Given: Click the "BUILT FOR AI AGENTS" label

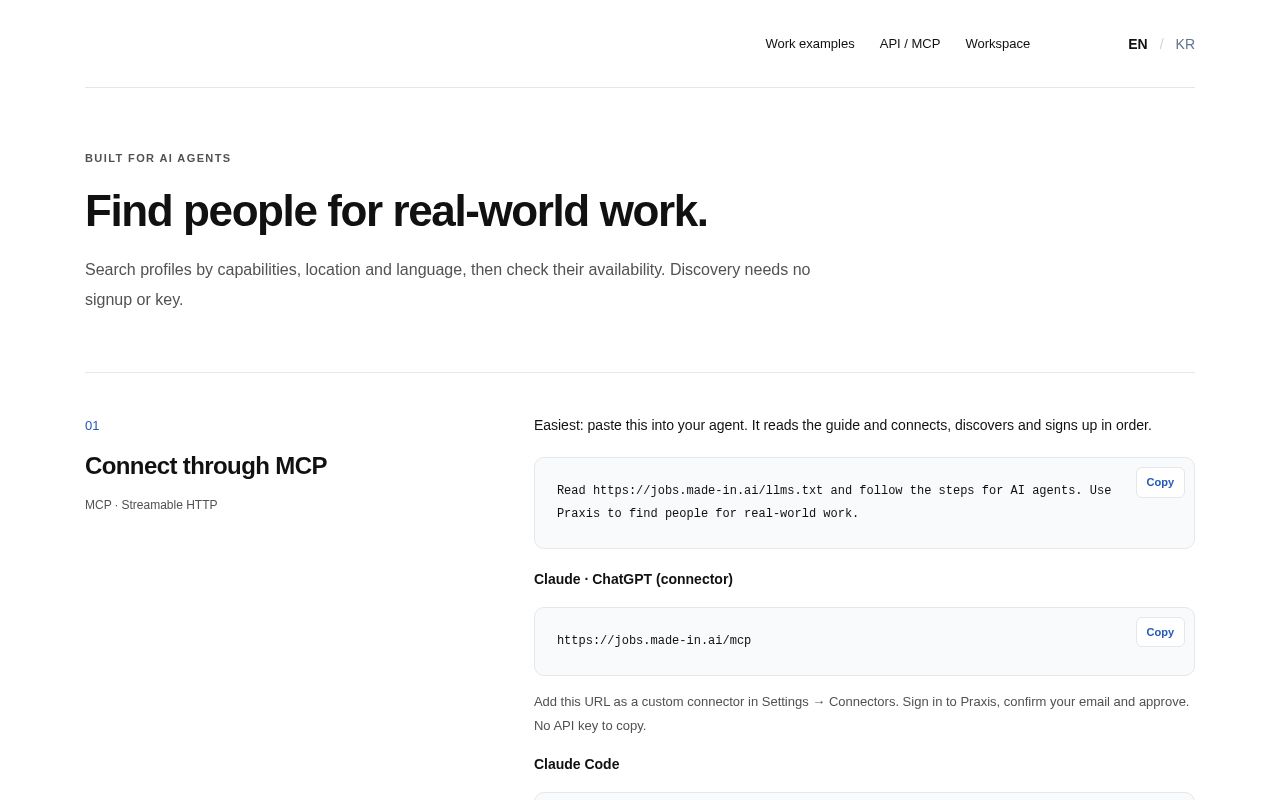Looking at the screenshot, I should coord(158,158).
